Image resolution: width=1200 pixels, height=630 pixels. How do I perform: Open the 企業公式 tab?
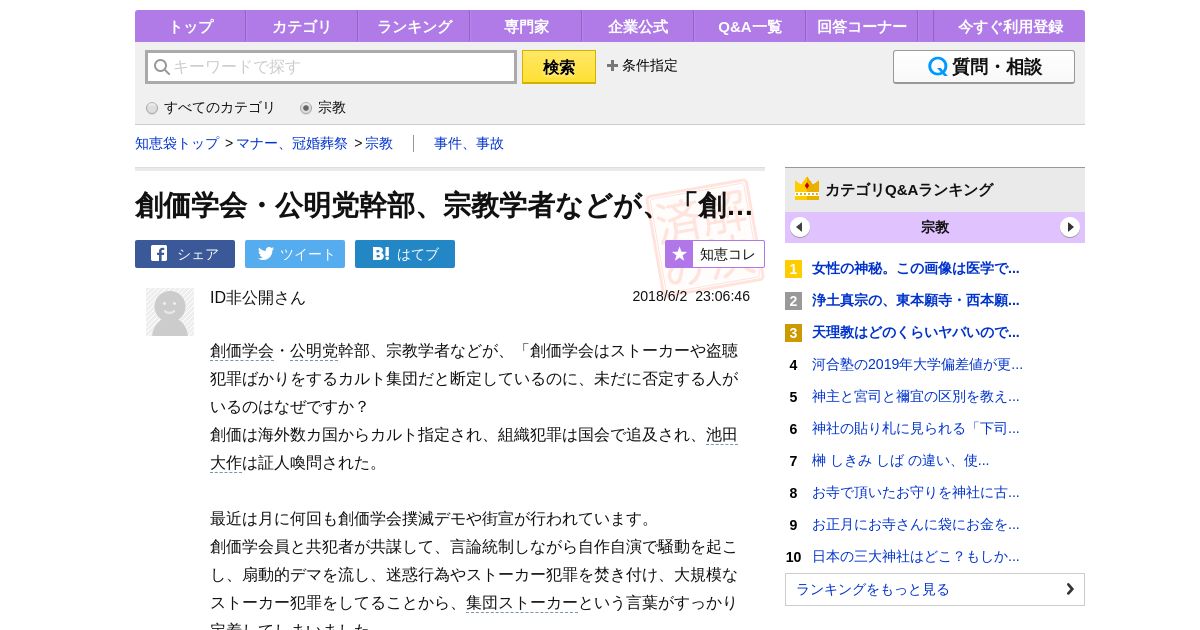pos(637,27)
